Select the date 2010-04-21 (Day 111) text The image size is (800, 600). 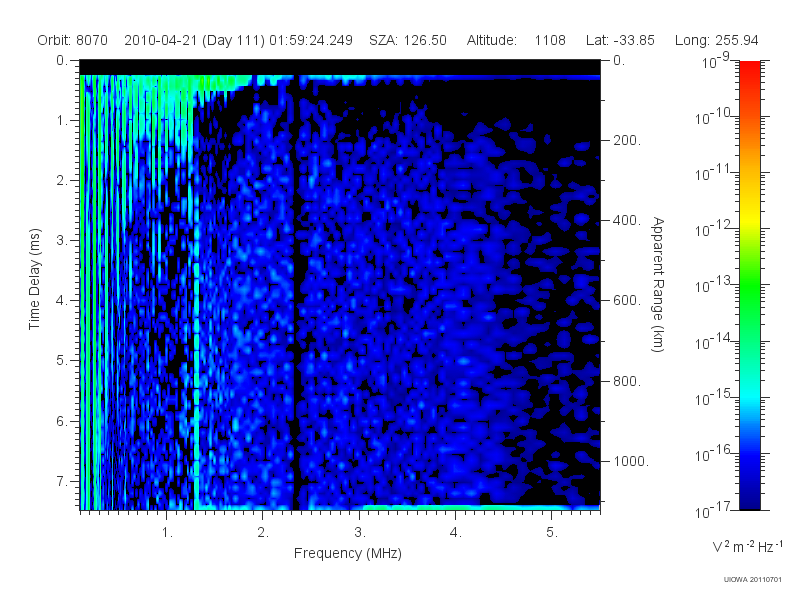194,40
